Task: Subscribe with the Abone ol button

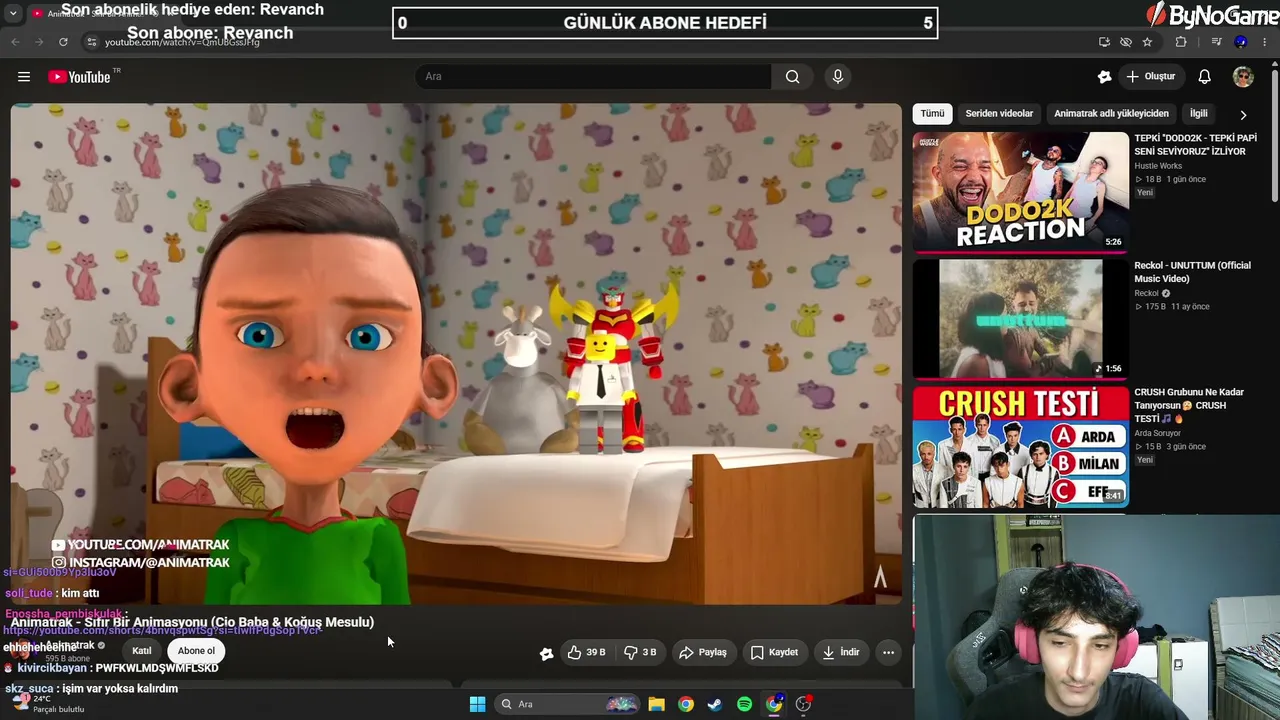Action: click(x=196, y=651)
